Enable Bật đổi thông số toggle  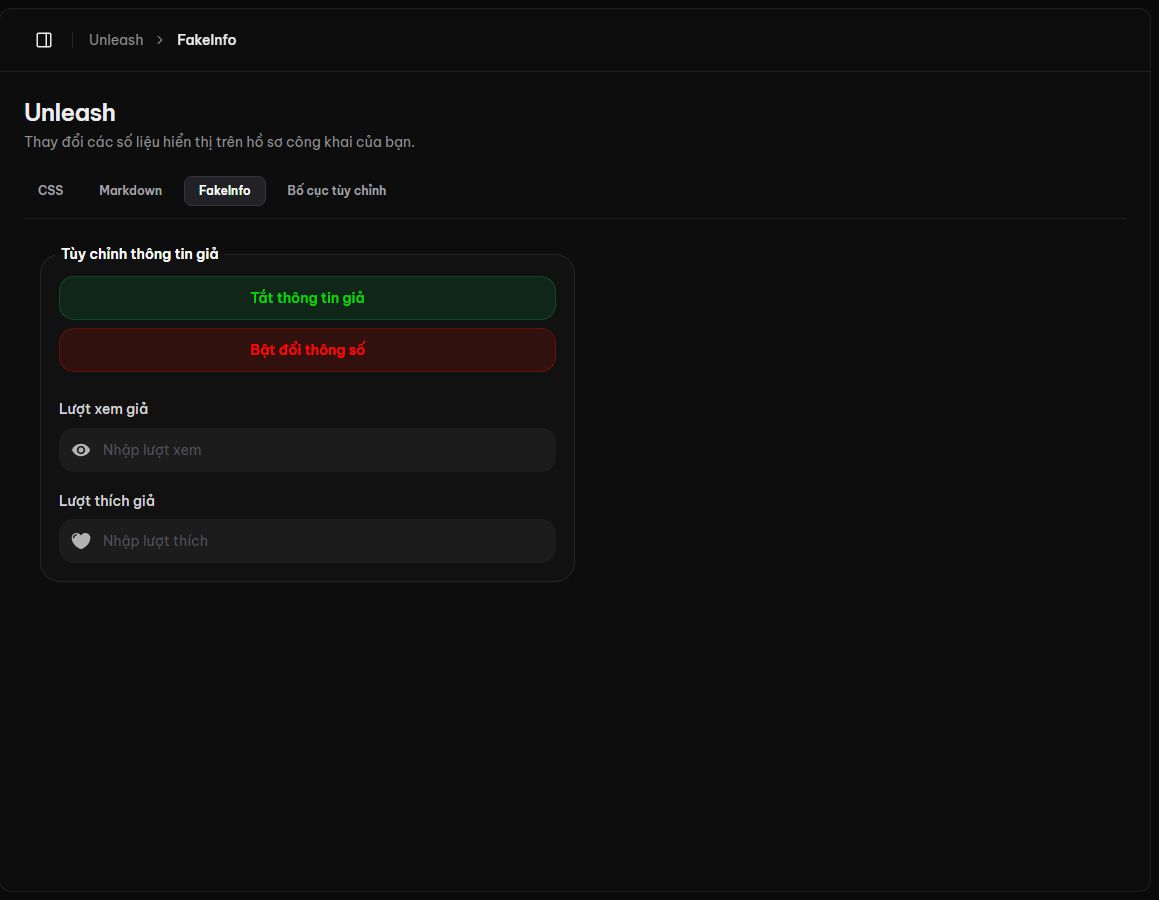click(x=307, y=350)
